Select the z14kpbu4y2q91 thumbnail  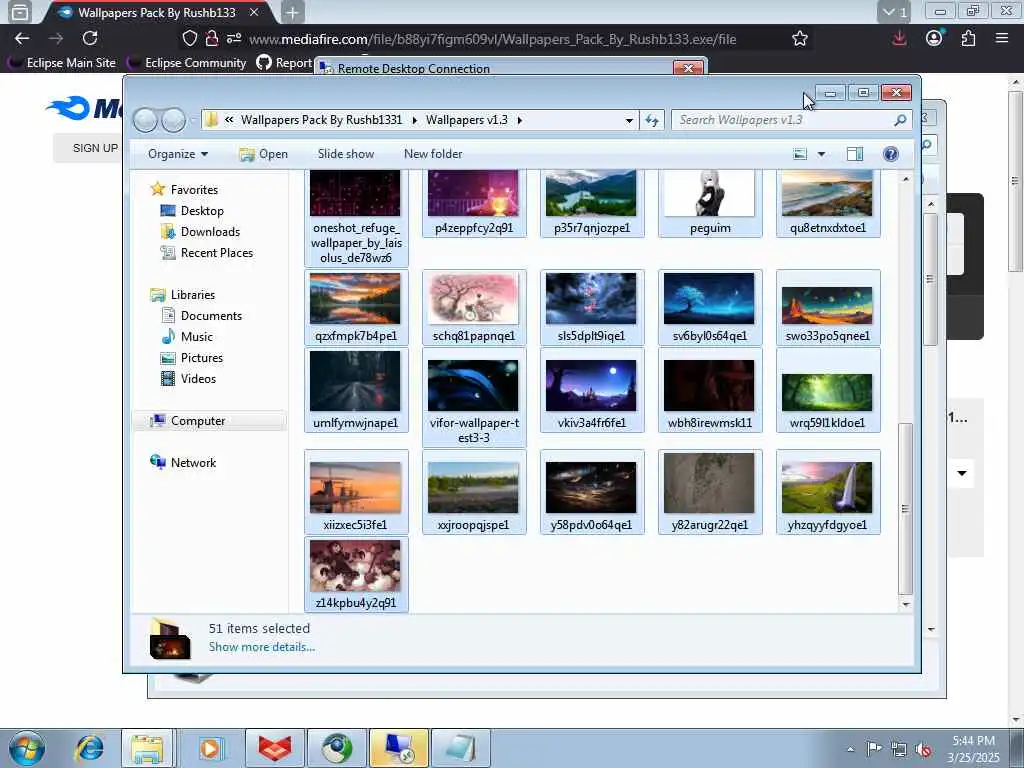356,574
